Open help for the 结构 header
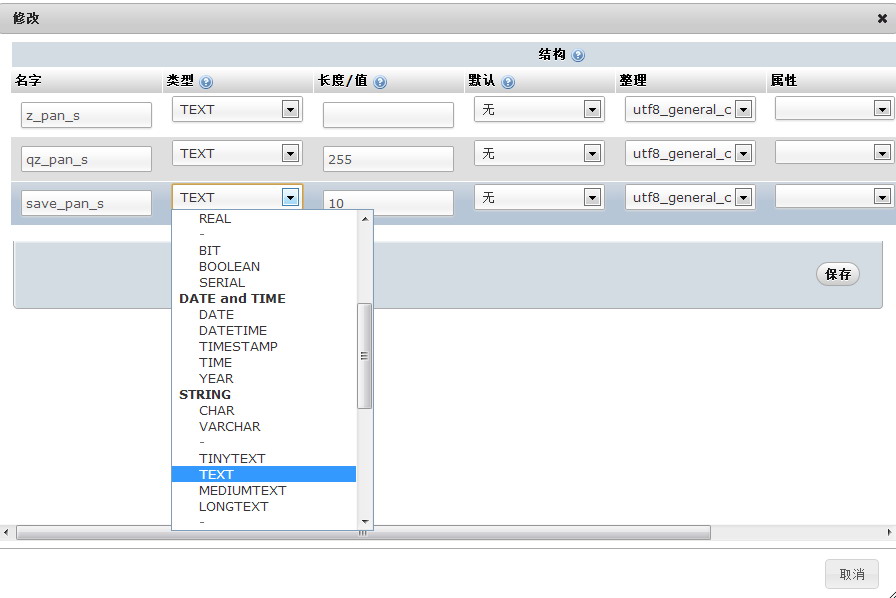Image resolution: width=896 pixels, height=598 pixels. 579,55
